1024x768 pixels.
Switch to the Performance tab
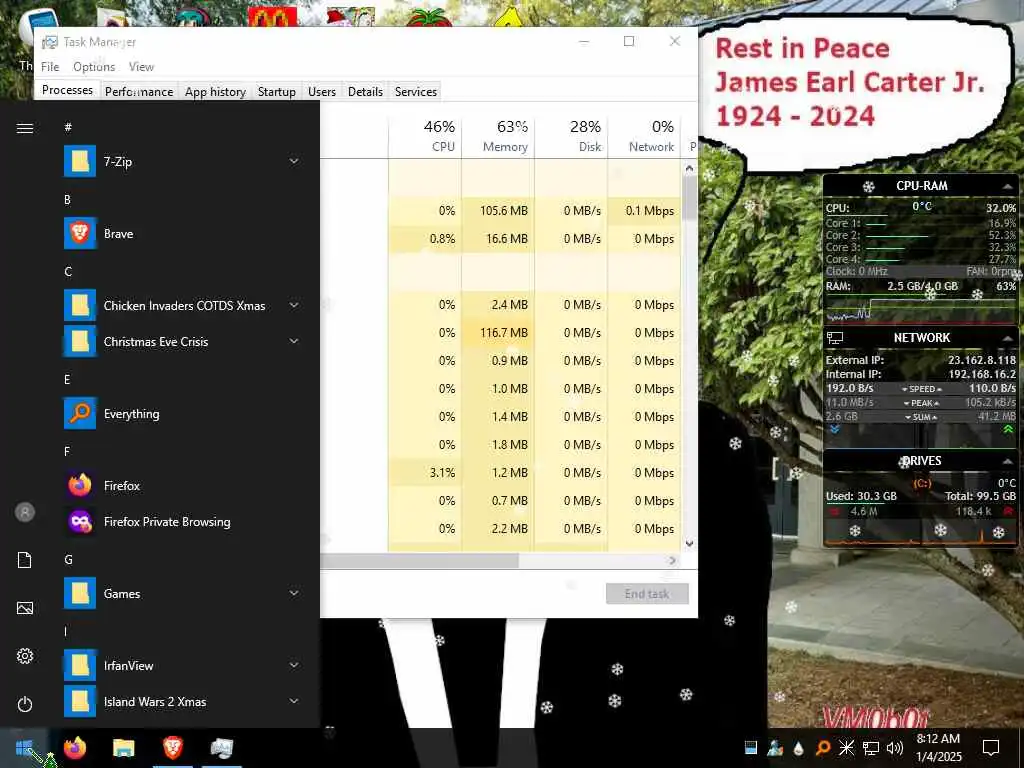(x=139, y=91)
